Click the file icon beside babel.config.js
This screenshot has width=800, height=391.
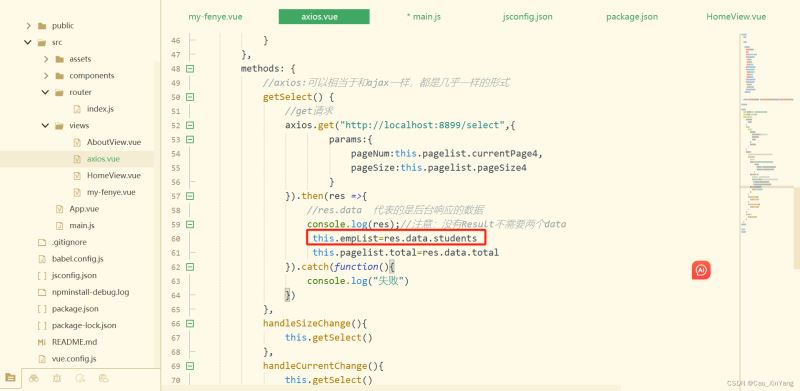pos(42,259)
